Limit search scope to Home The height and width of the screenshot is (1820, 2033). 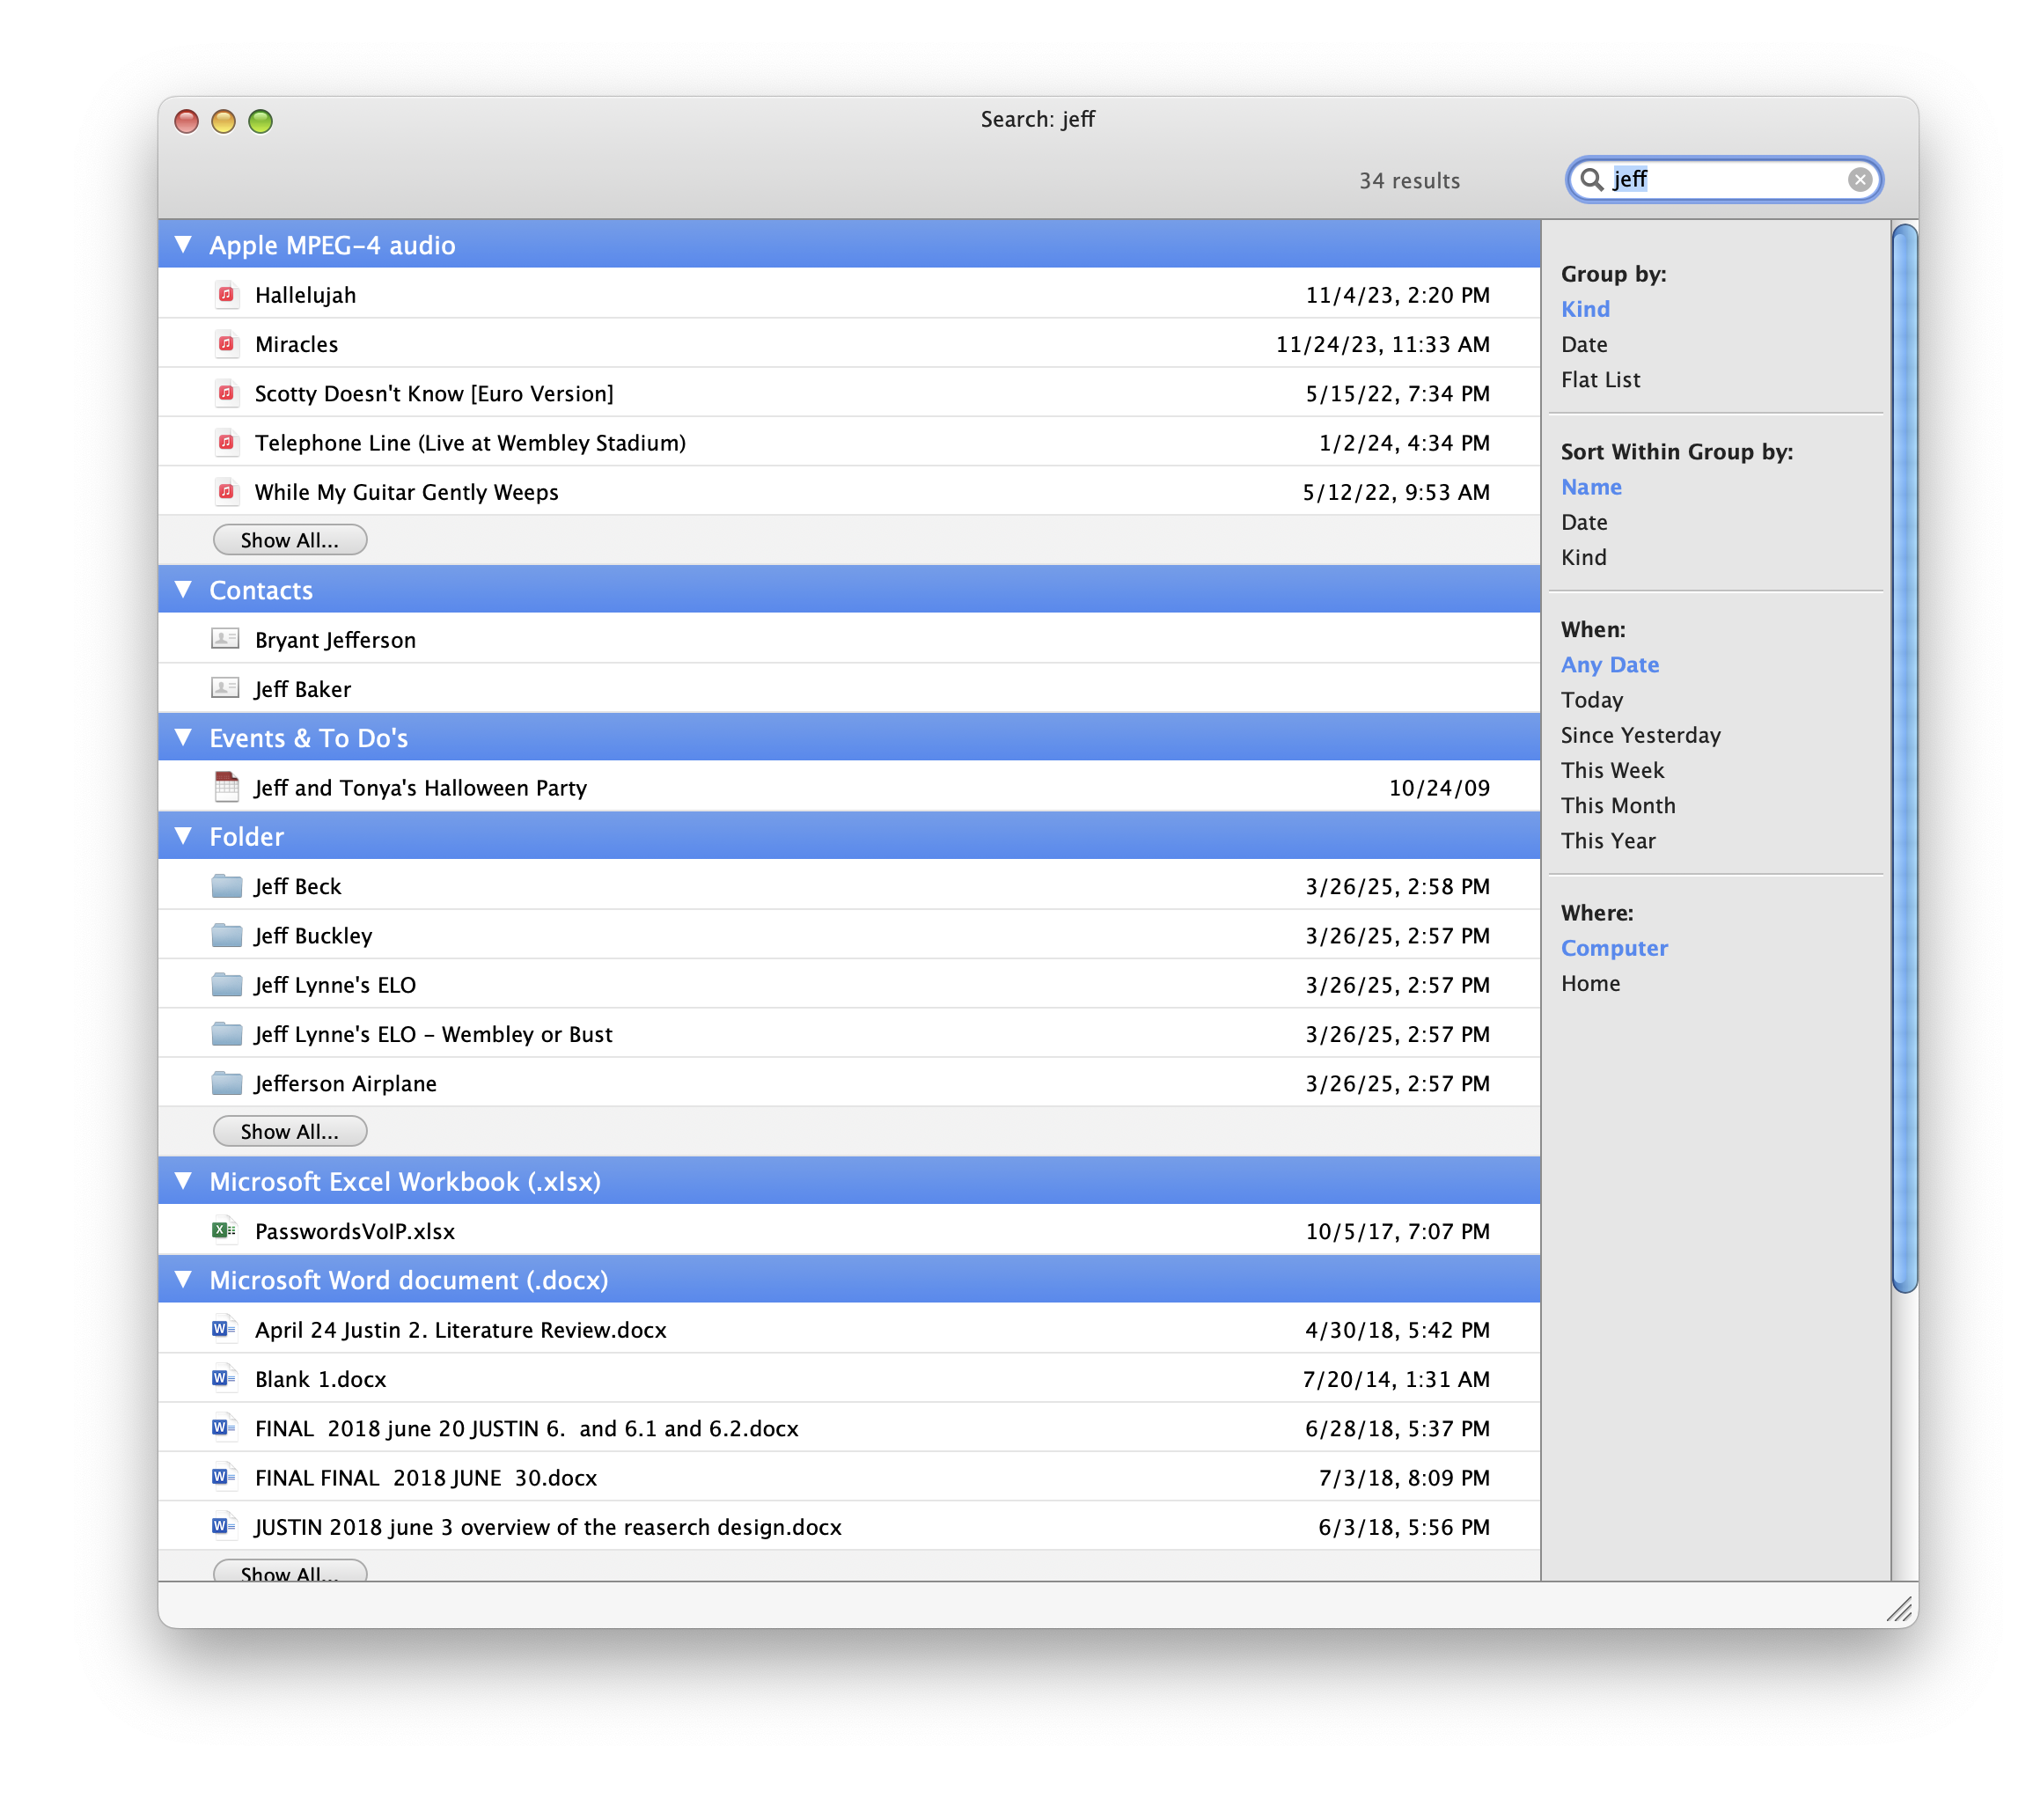point(1590,984)
